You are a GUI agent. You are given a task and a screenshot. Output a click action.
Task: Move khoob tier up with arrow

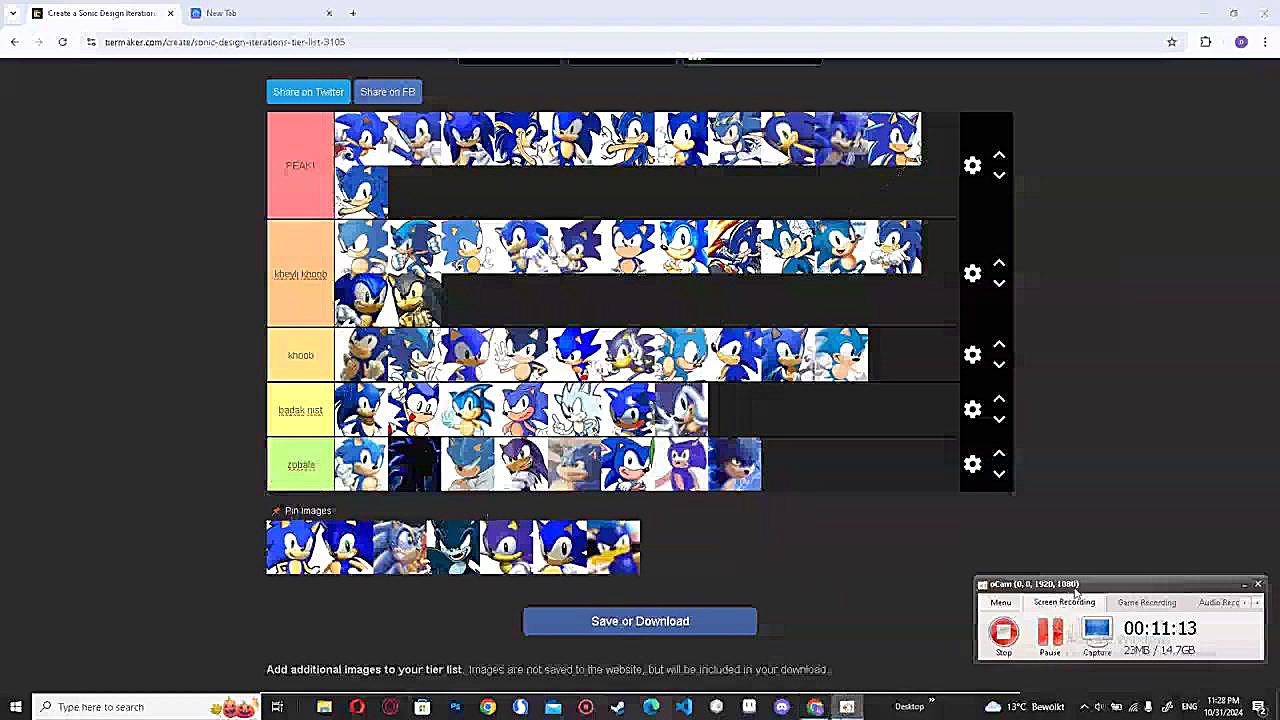[x=999, y=345]
